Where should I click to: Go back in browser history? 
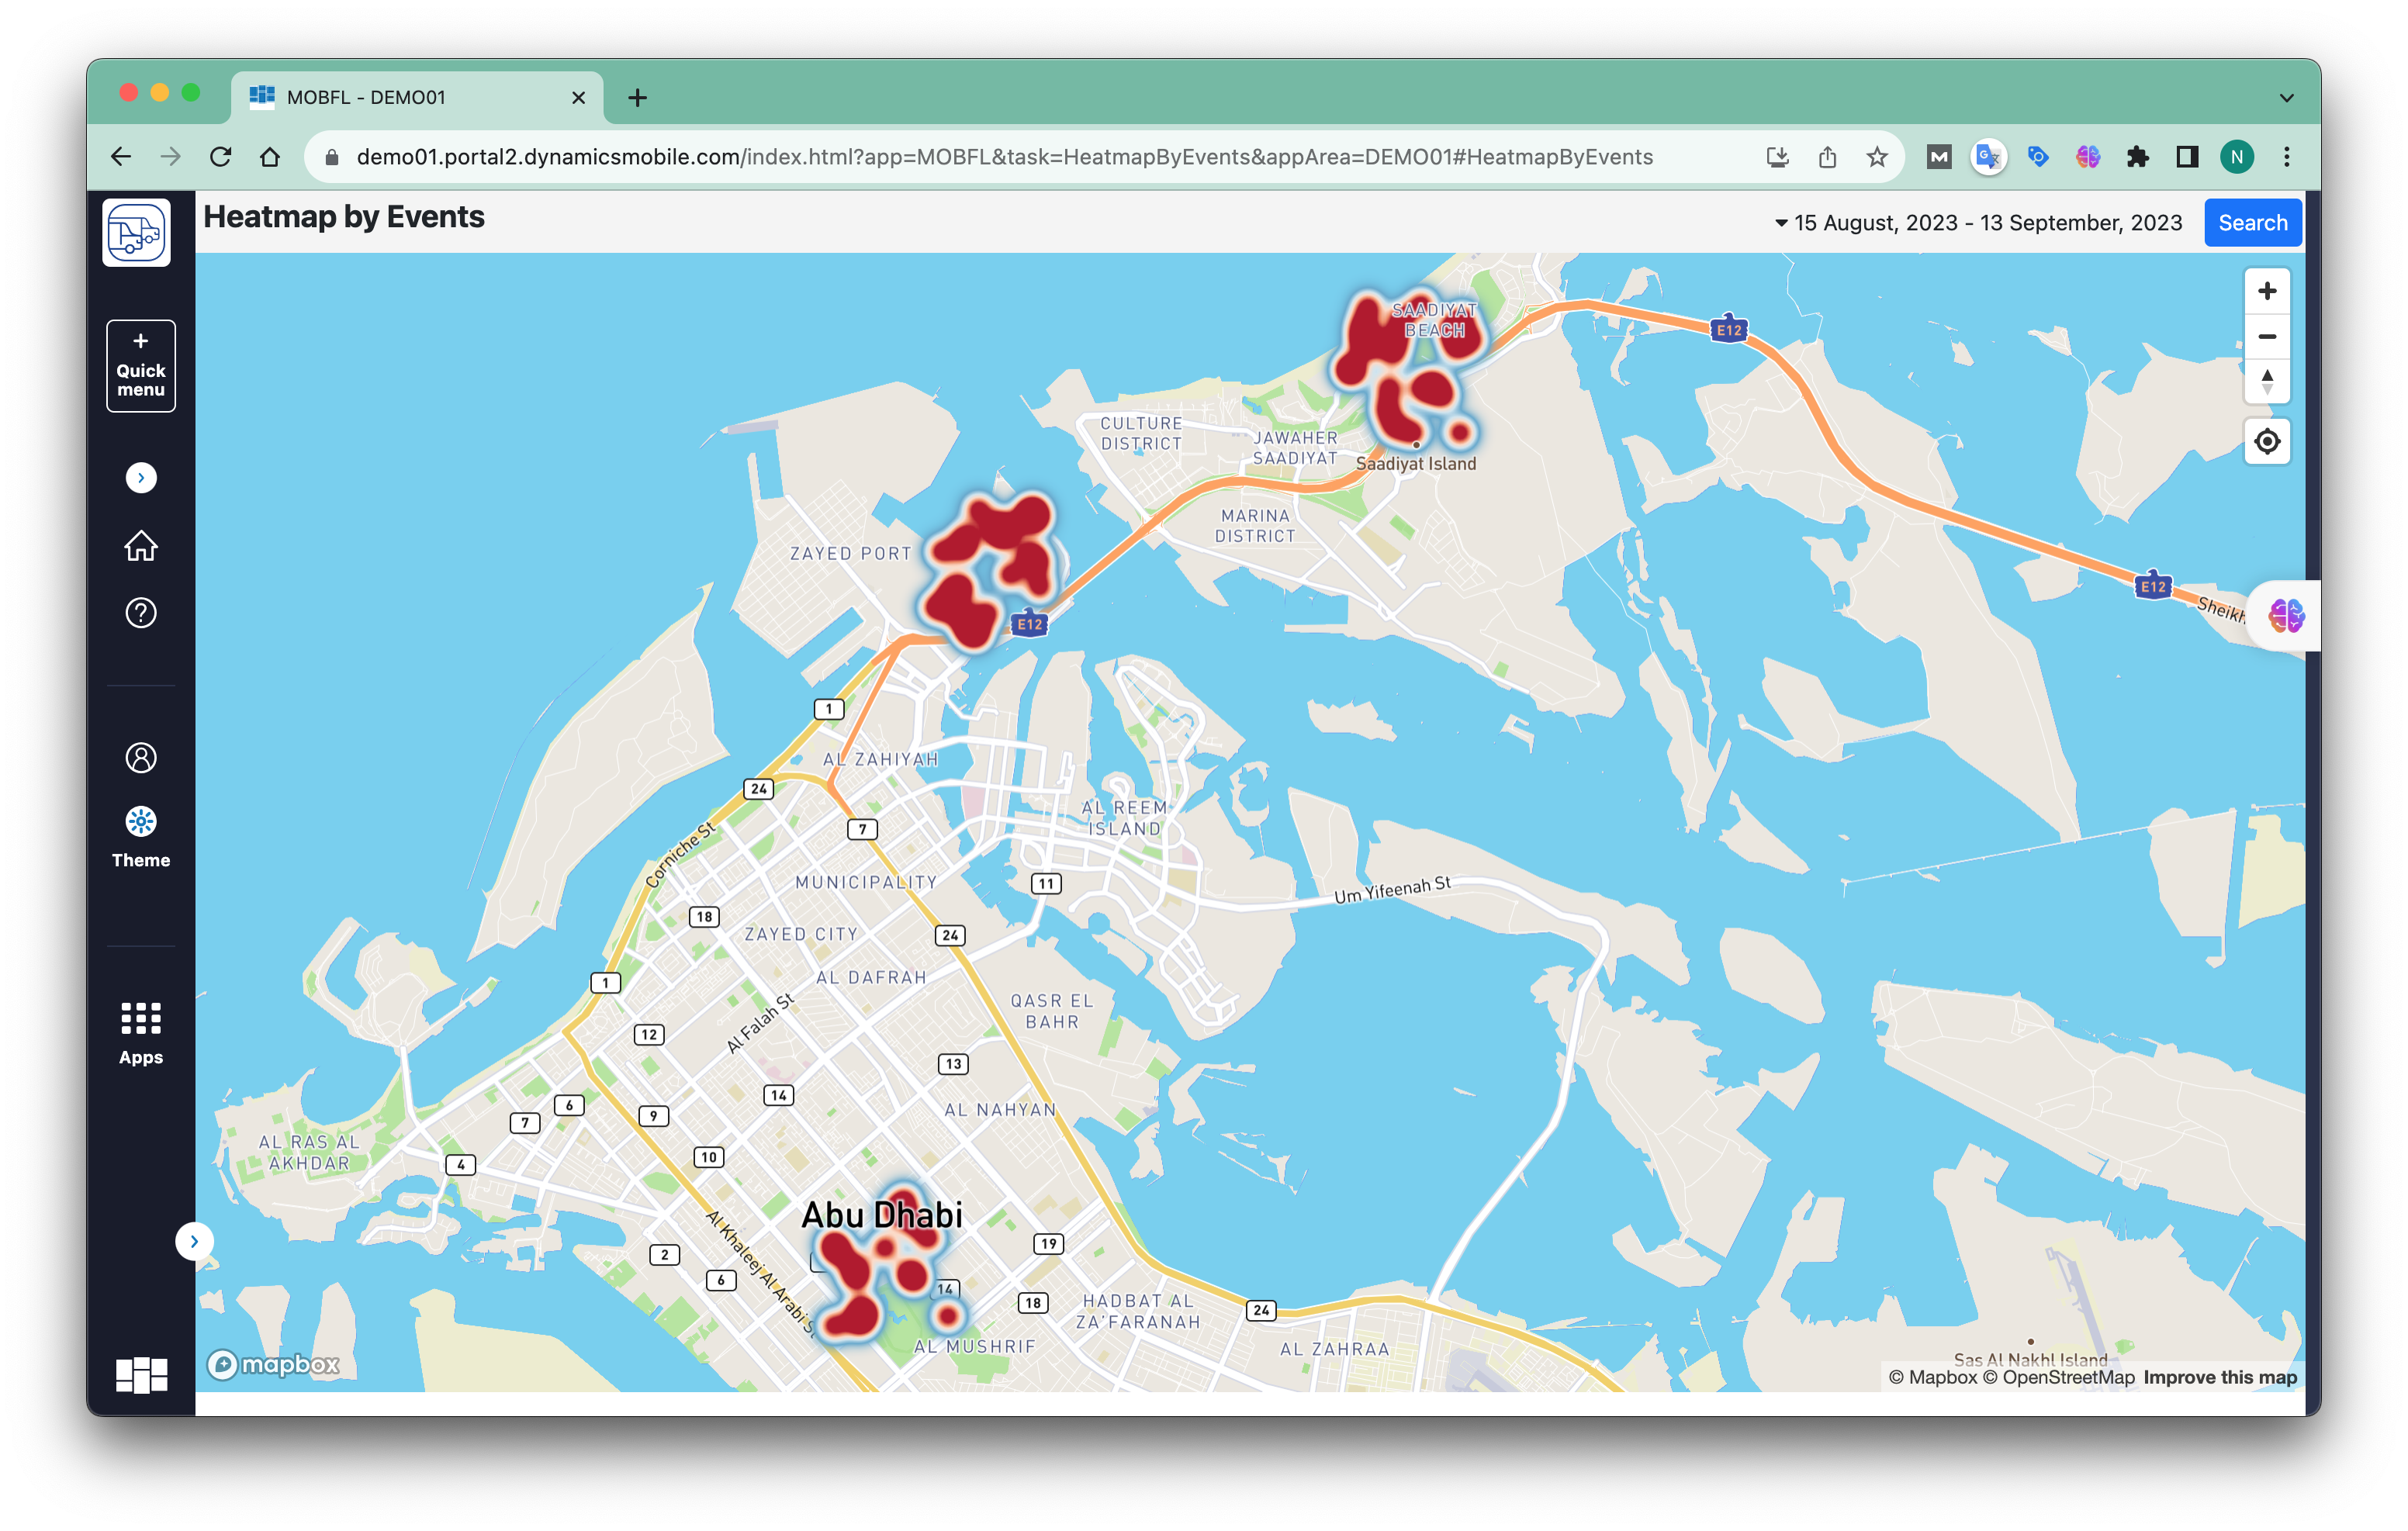[121, 156]
